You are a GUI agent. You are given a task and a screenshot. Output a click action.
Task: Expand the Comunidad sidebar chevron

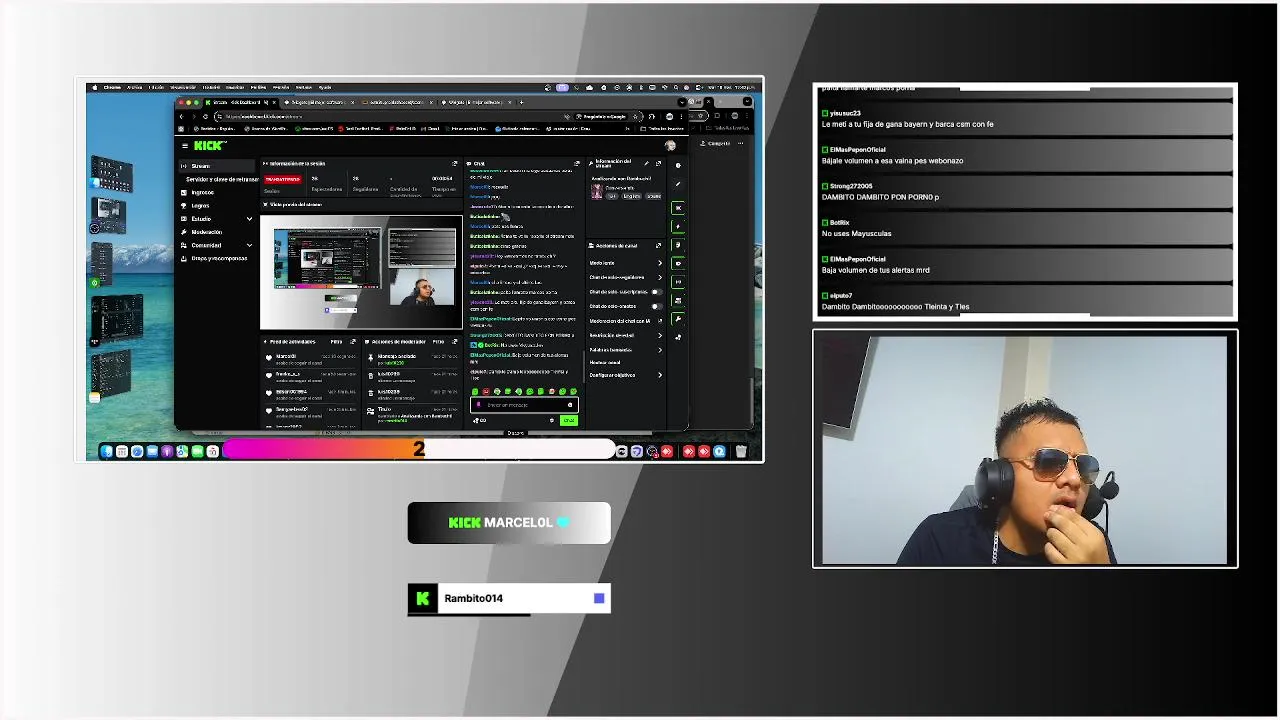249,245
